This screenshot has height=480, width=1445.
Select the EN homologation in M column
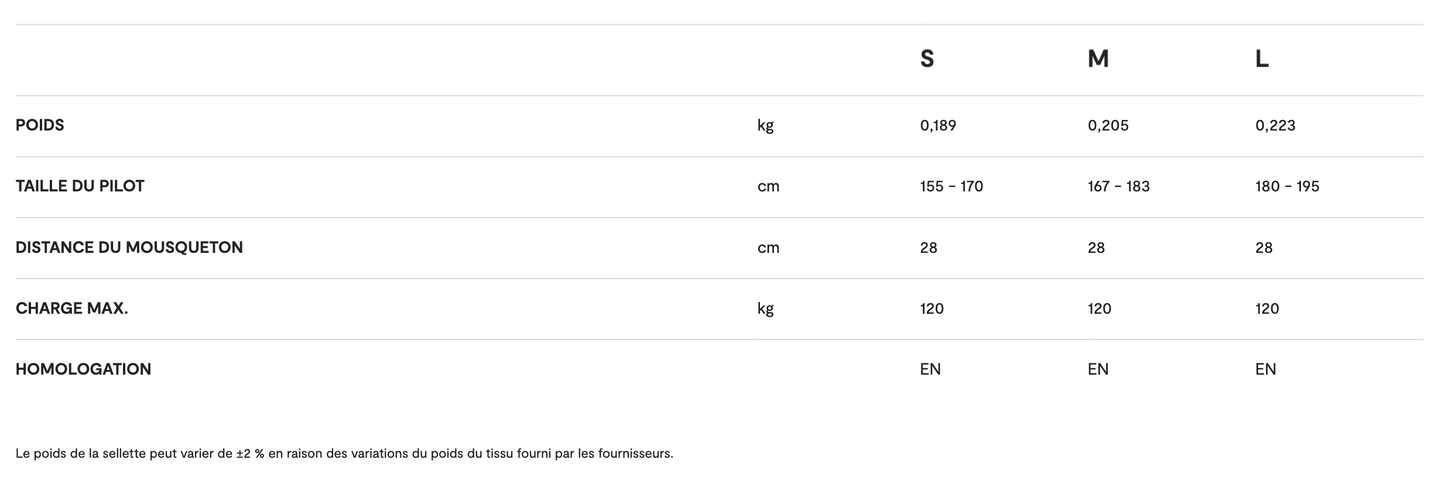coord(1098,369)
